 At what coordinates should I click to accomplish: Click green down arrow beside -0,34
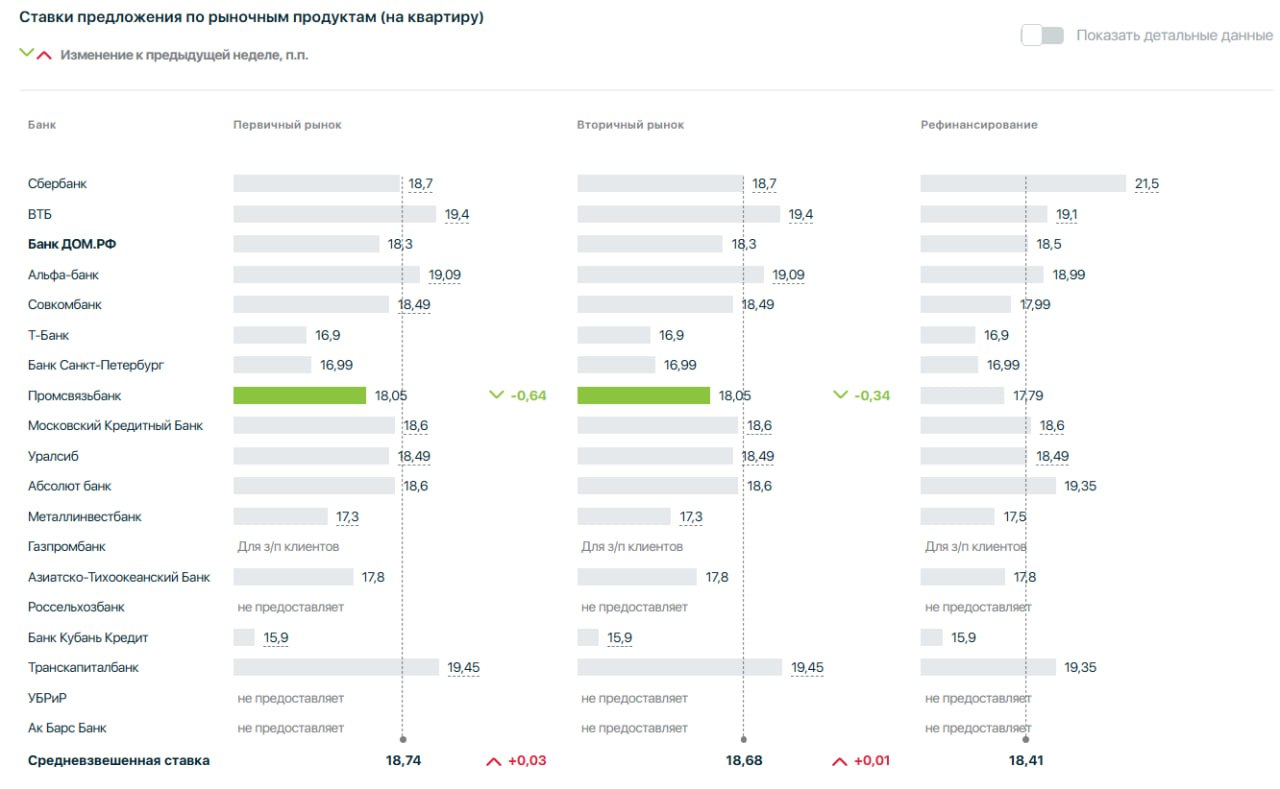(840, 395)
